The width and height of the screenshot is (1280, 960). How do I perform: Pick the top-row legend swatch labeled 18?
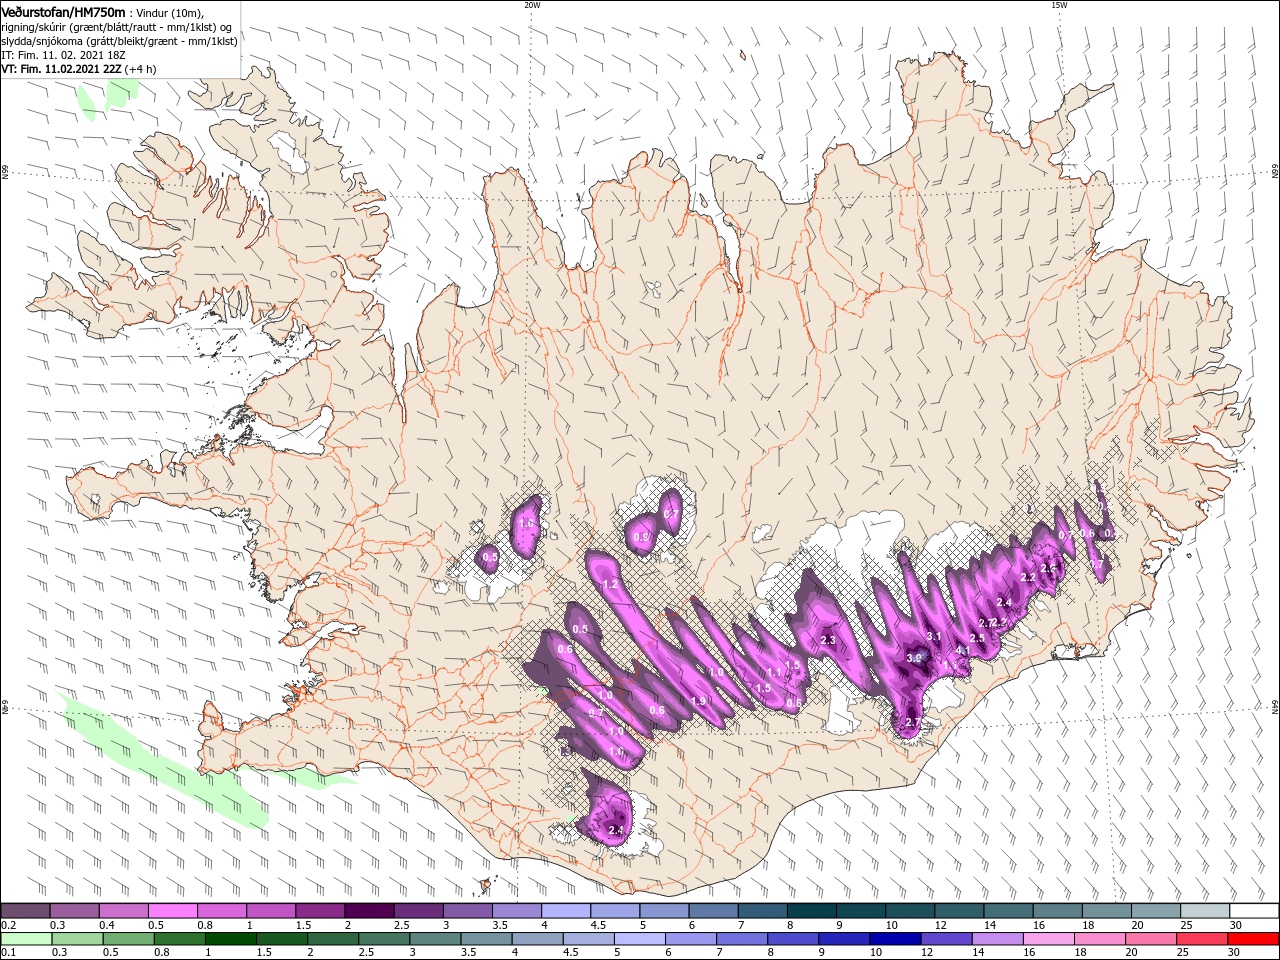click(1106, 911)
